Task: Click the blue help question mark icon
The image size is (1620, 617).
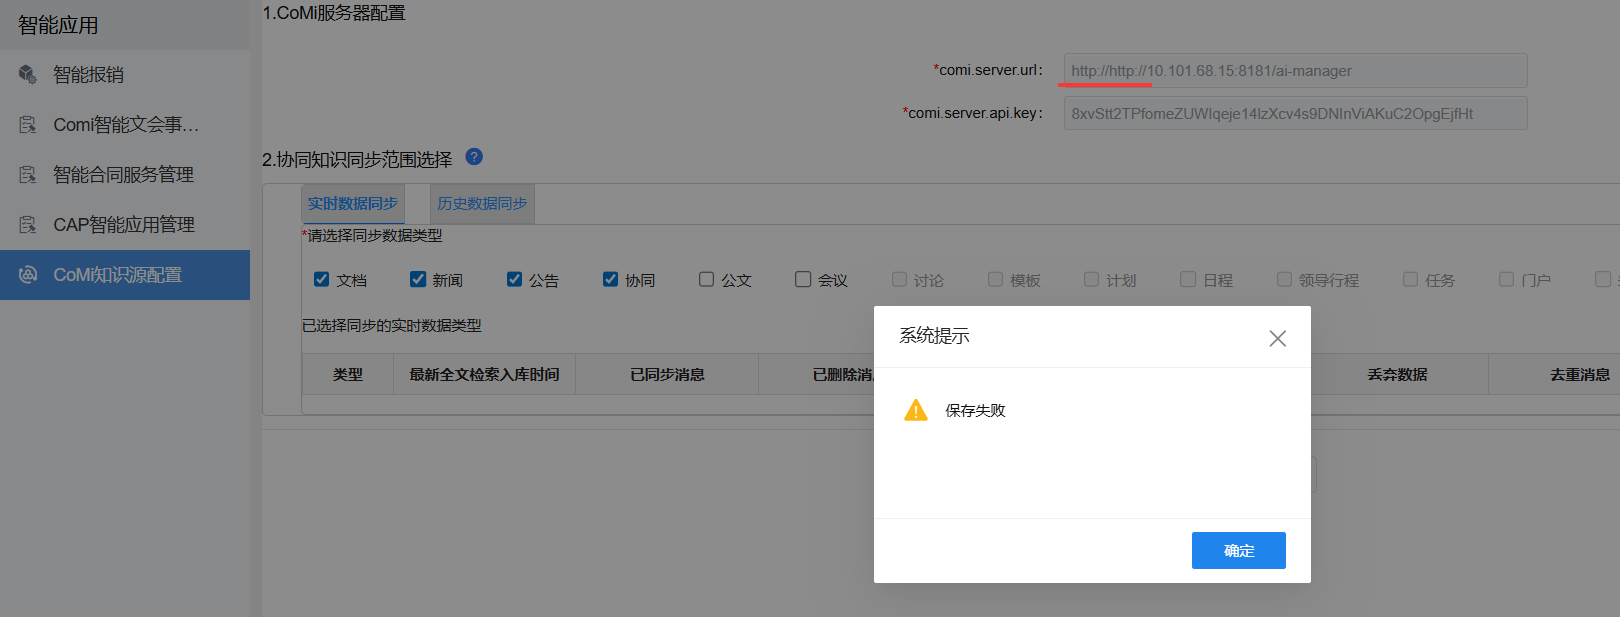Action: tap(474, 157)
